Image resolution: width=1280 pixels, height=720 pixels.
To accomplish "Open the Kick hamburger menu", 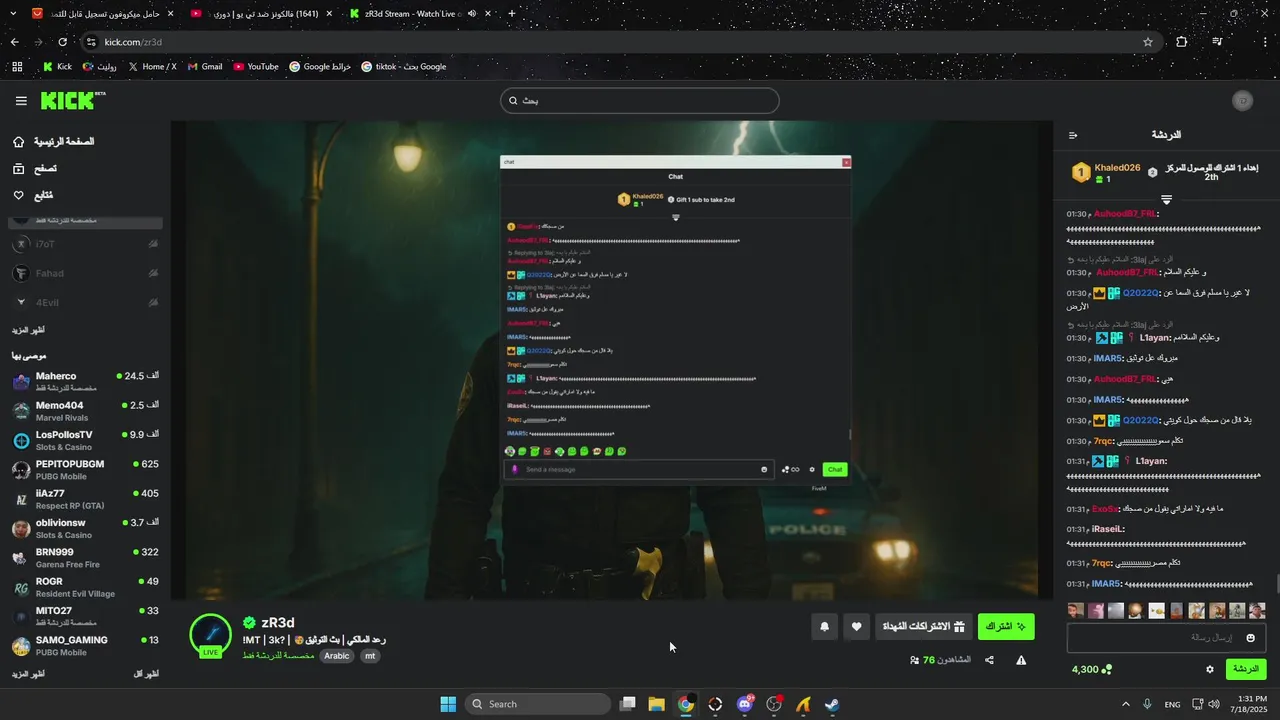I will click(21, 101).
